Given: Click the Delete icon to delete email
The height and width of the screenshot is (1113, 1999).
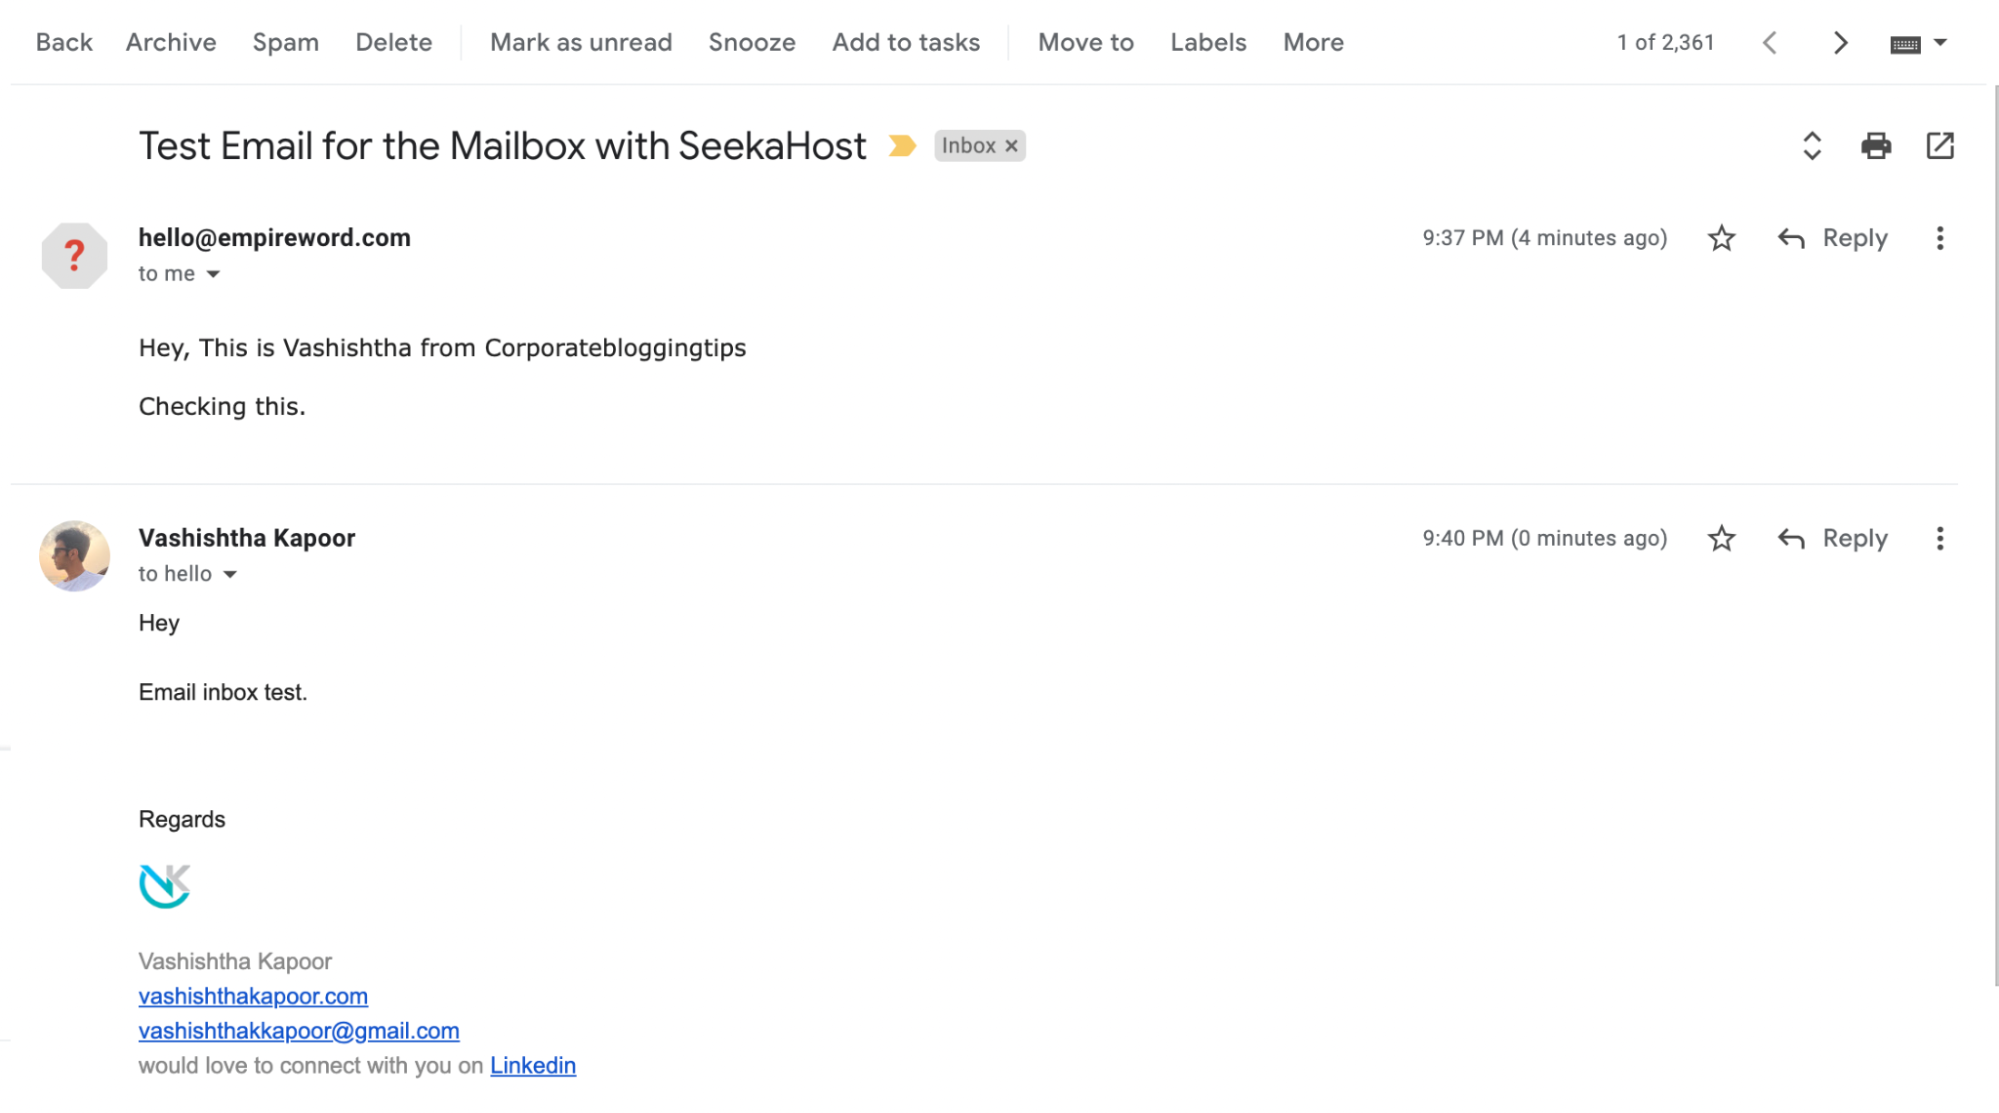Looking at the screenshot, I should pos(393,42).
